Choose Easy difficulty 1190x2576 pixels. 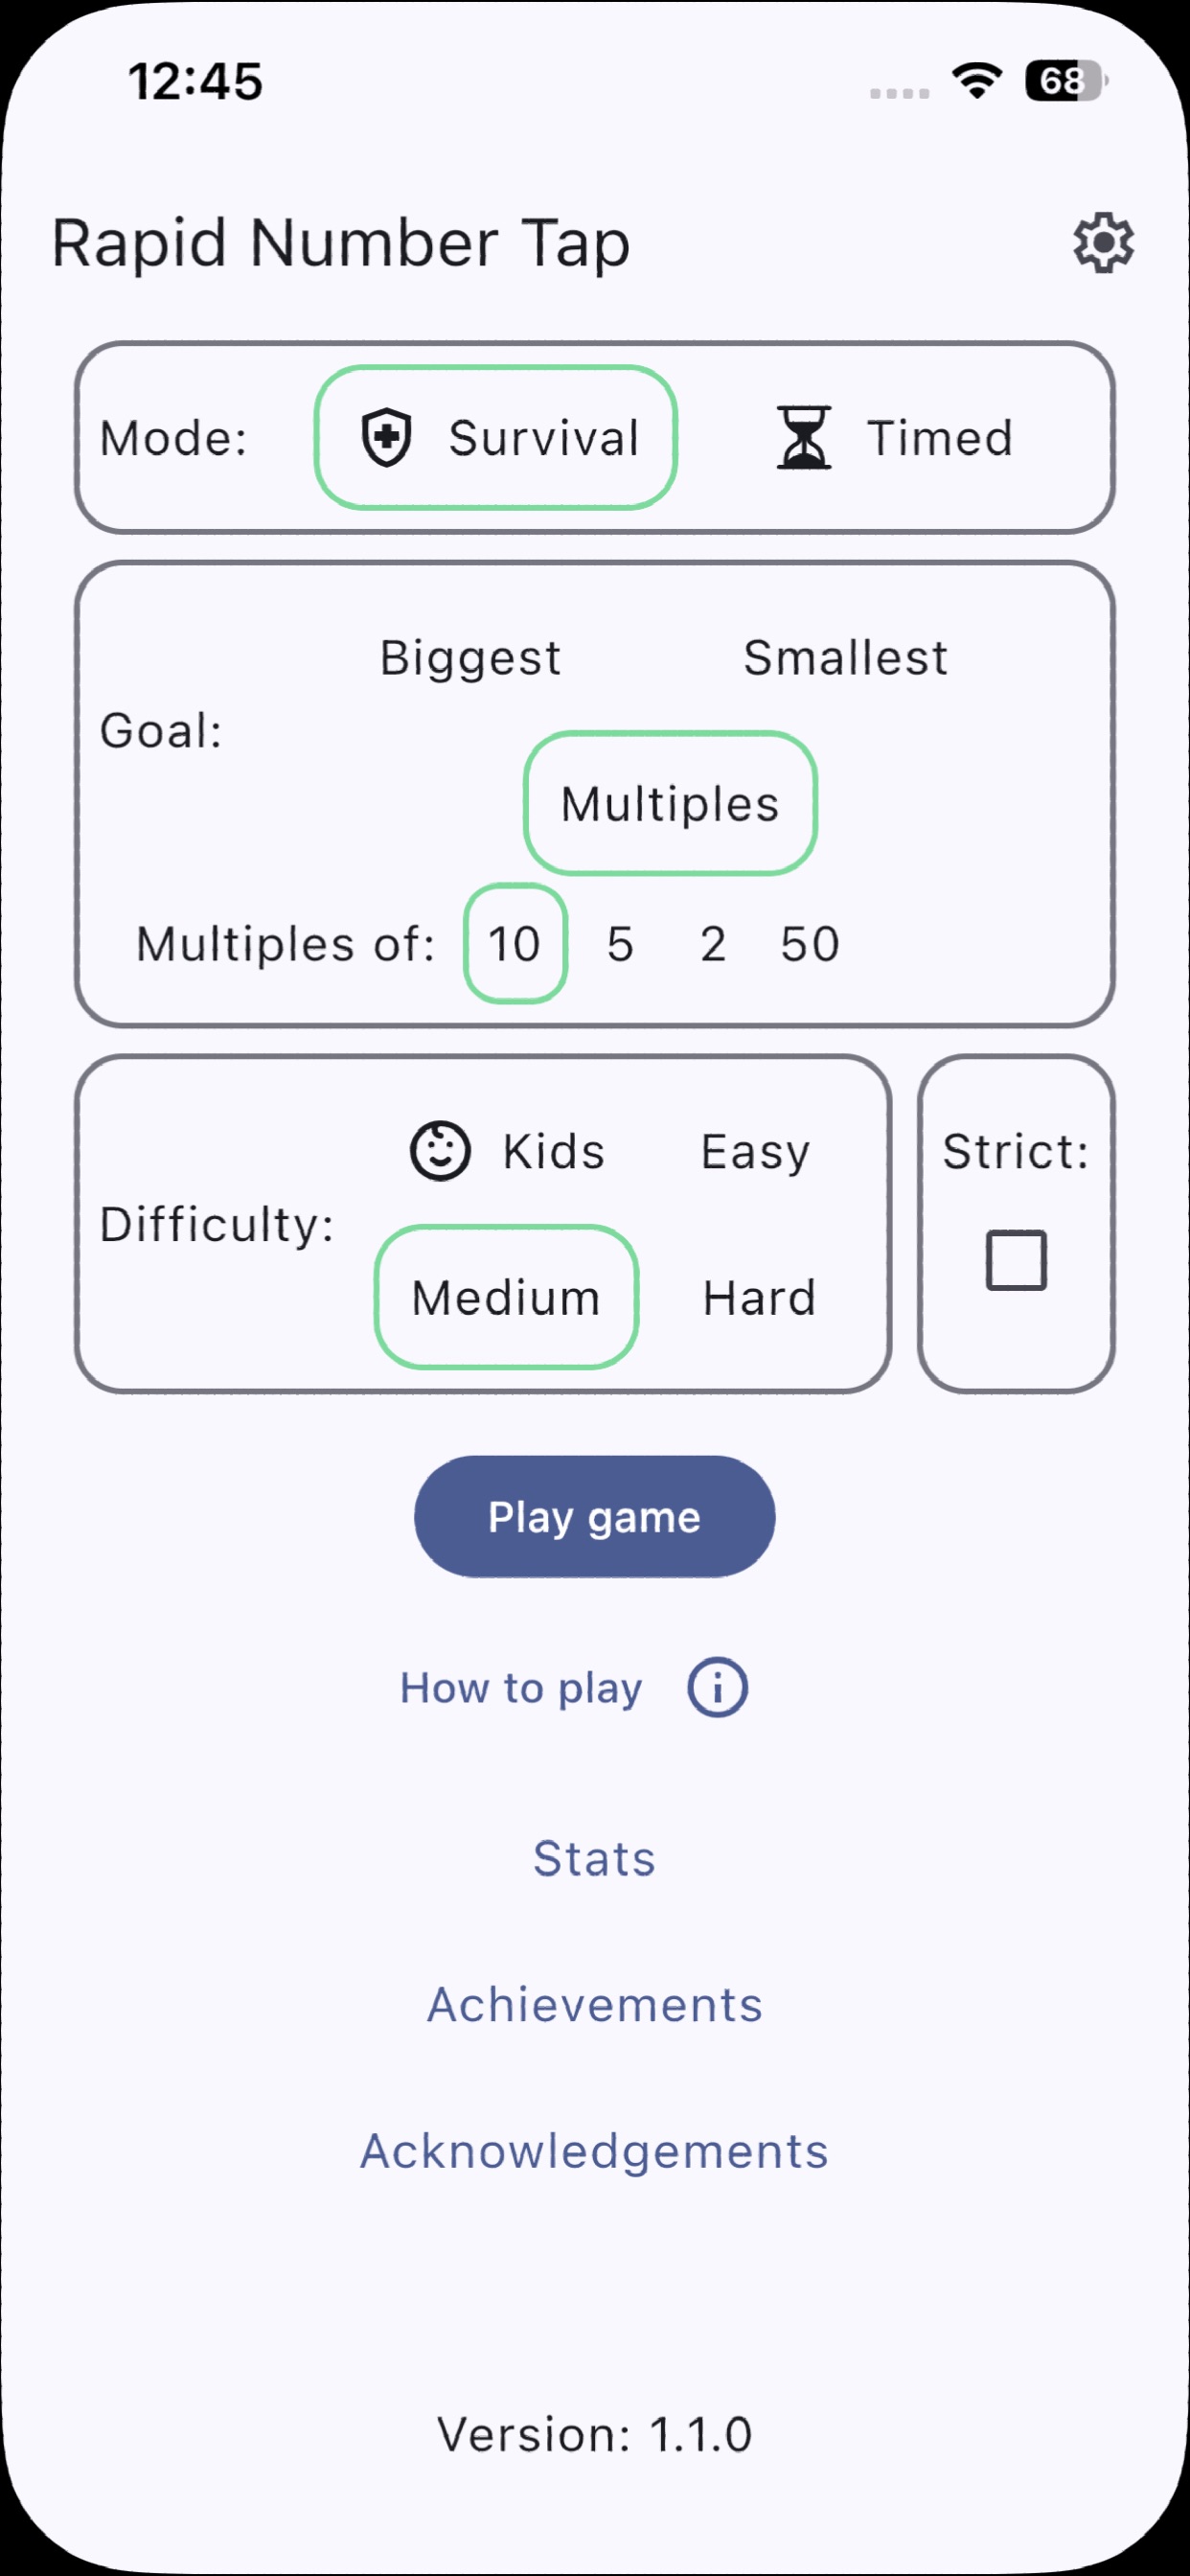pos(755,1151)
